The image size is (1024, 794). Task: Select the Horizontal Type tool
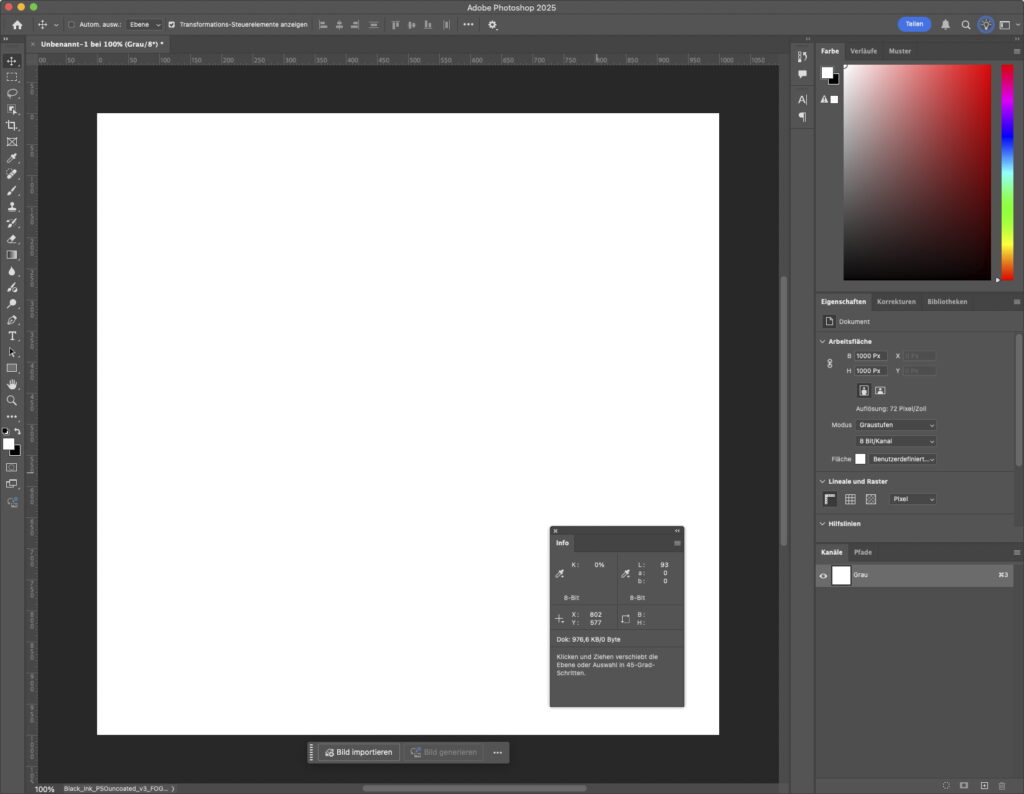(x=12, y=336)
